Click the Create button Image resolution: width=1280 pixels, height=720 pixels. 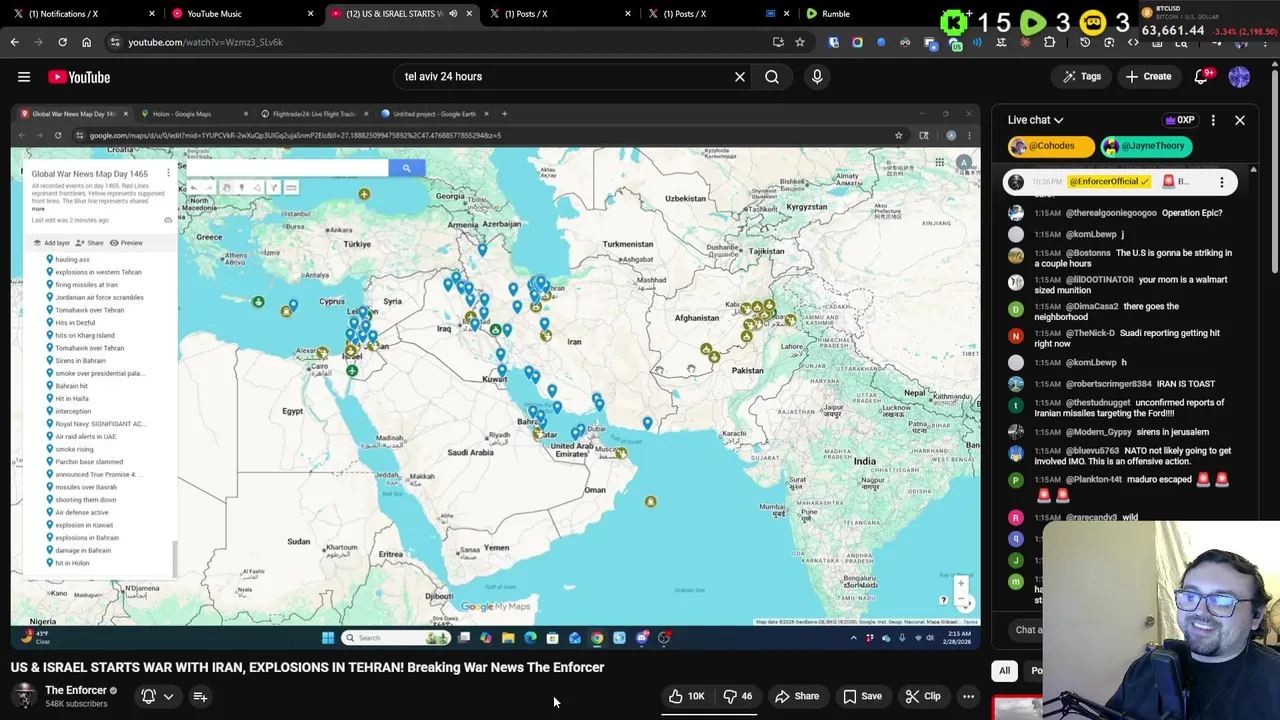click(x=1148, y=77)
